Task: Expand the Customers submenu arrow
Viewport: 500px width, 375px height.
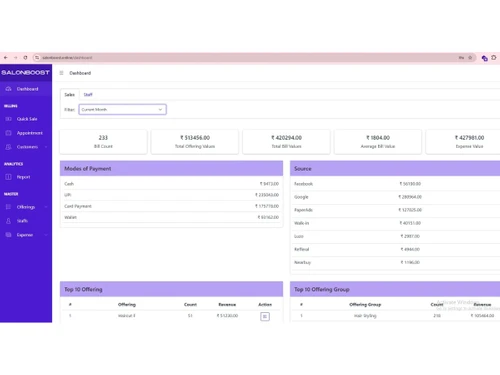Action: coord(46,147)
